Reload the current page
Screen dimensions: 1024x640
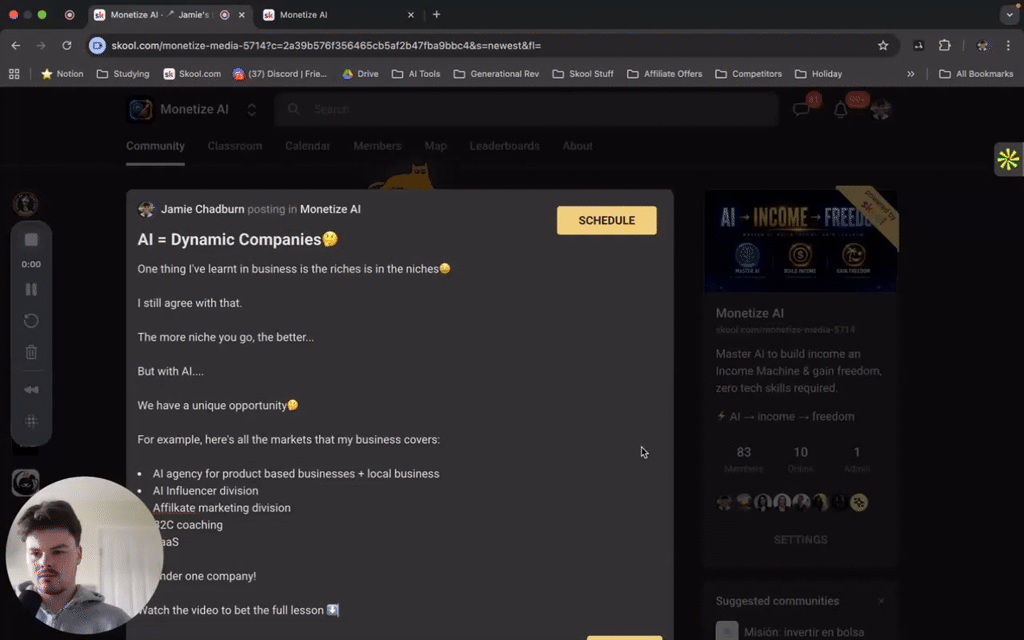pyautogui.click(x=67, y=45)
